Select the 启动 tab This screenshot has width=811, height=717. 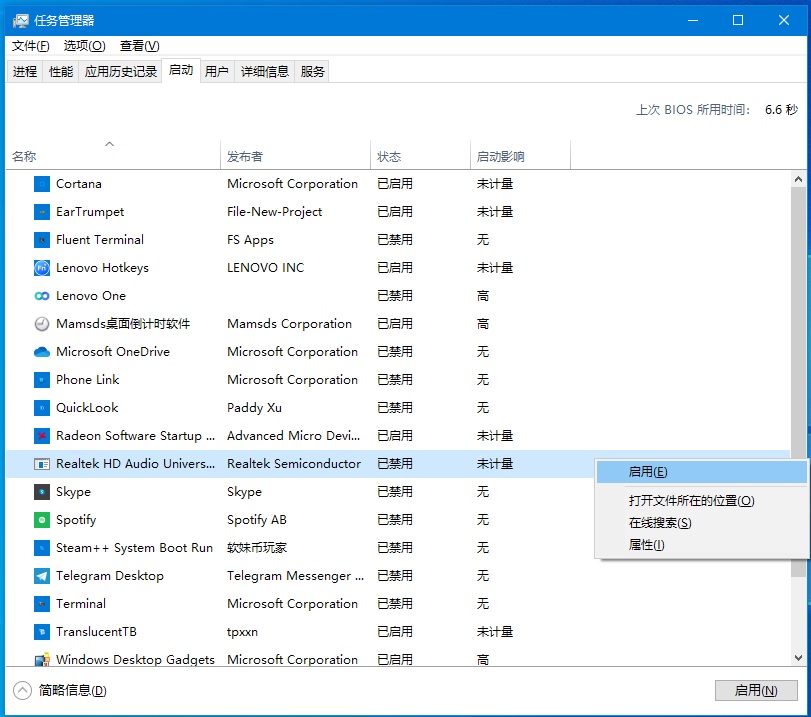coord(181,70)
